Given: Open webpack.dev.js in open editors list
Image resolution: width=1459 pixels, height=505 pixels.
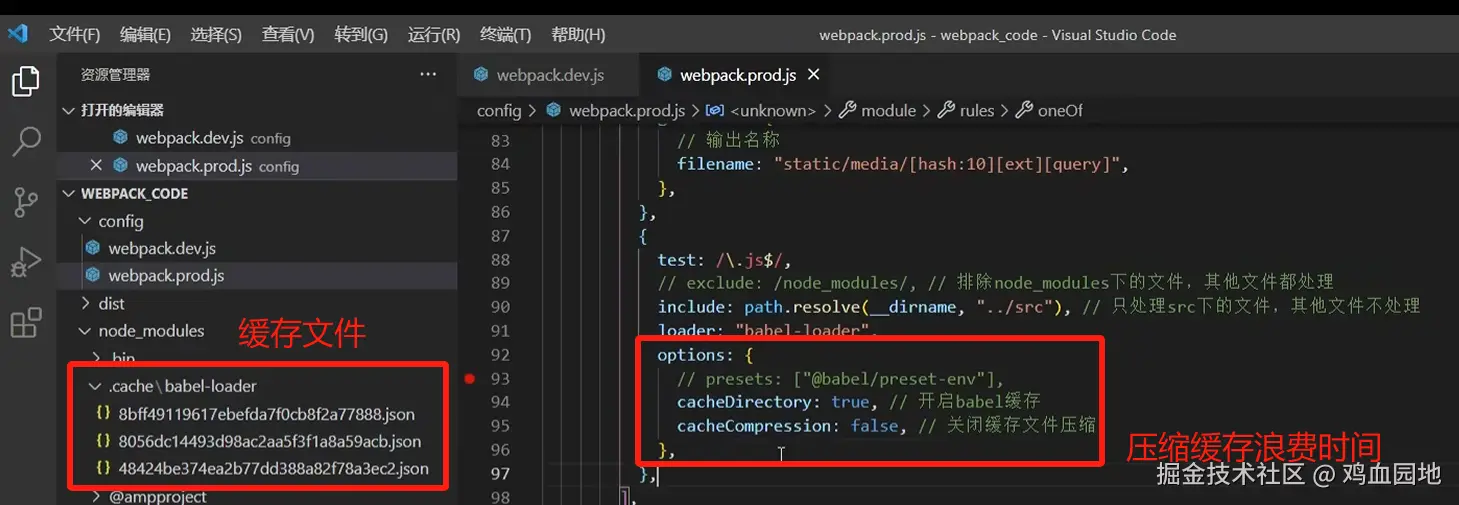Looking at the screenshot, I should pyautogui.click(x=257, y=138).
